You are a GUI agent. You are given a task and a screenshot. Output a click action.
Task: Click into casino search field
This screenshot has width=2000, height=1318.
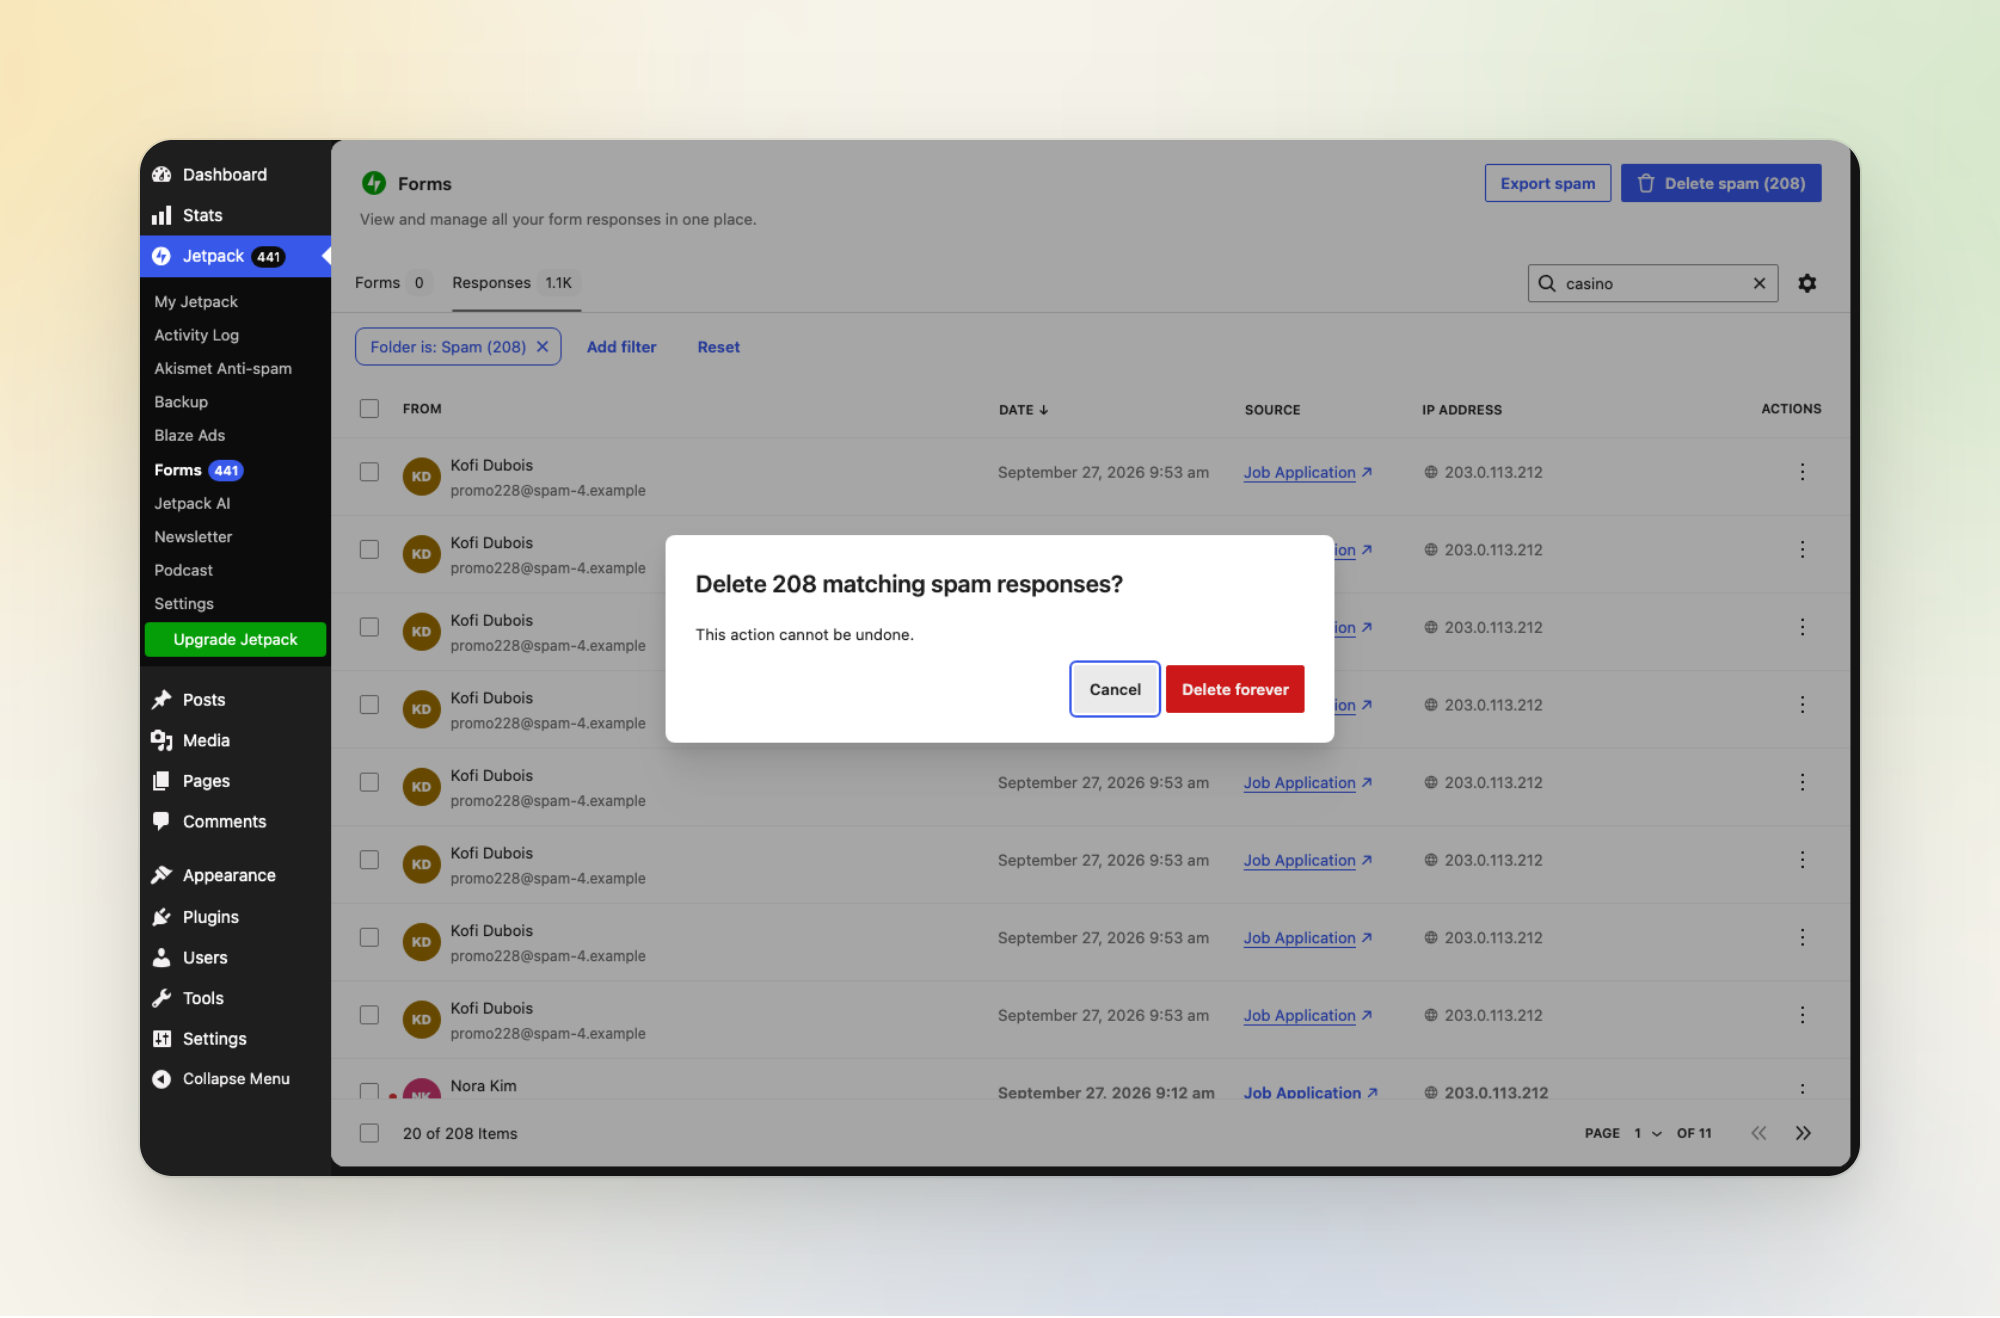click(x=1653, y=283)
